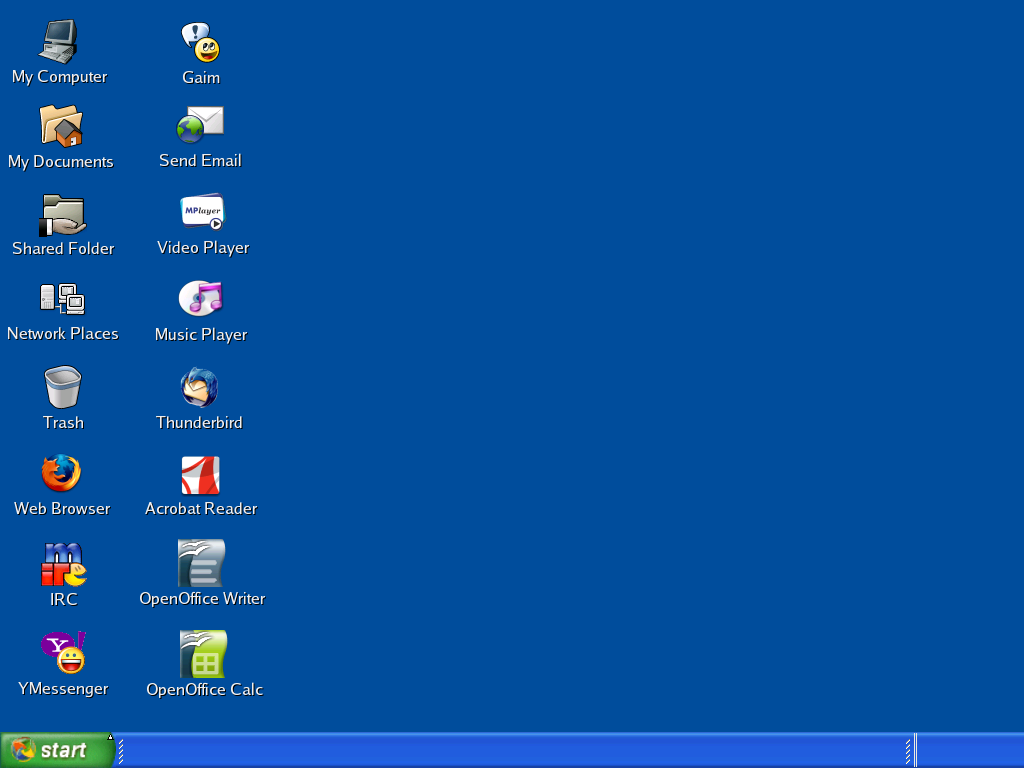Click the "OpenOffice Writer" label text
This screenshot has width=1024, height=768.
(x=202, y=599)
